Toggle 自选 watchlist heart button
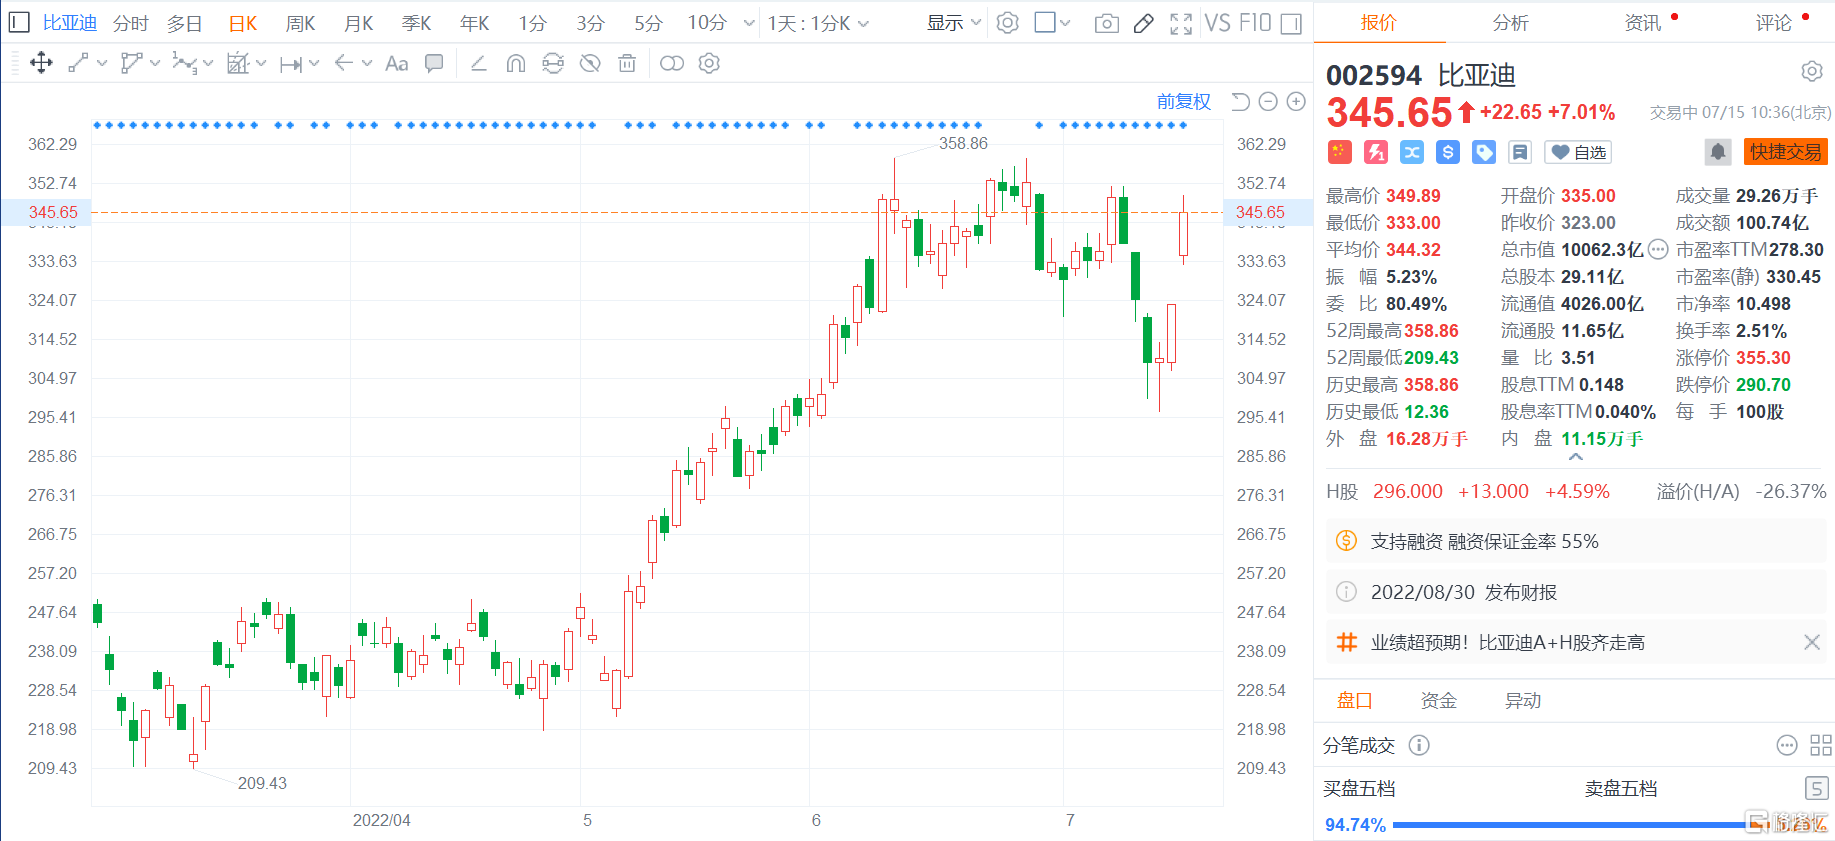This screenshot has width=1835, height=841. pyautogui.click(x=1578, y=152)
